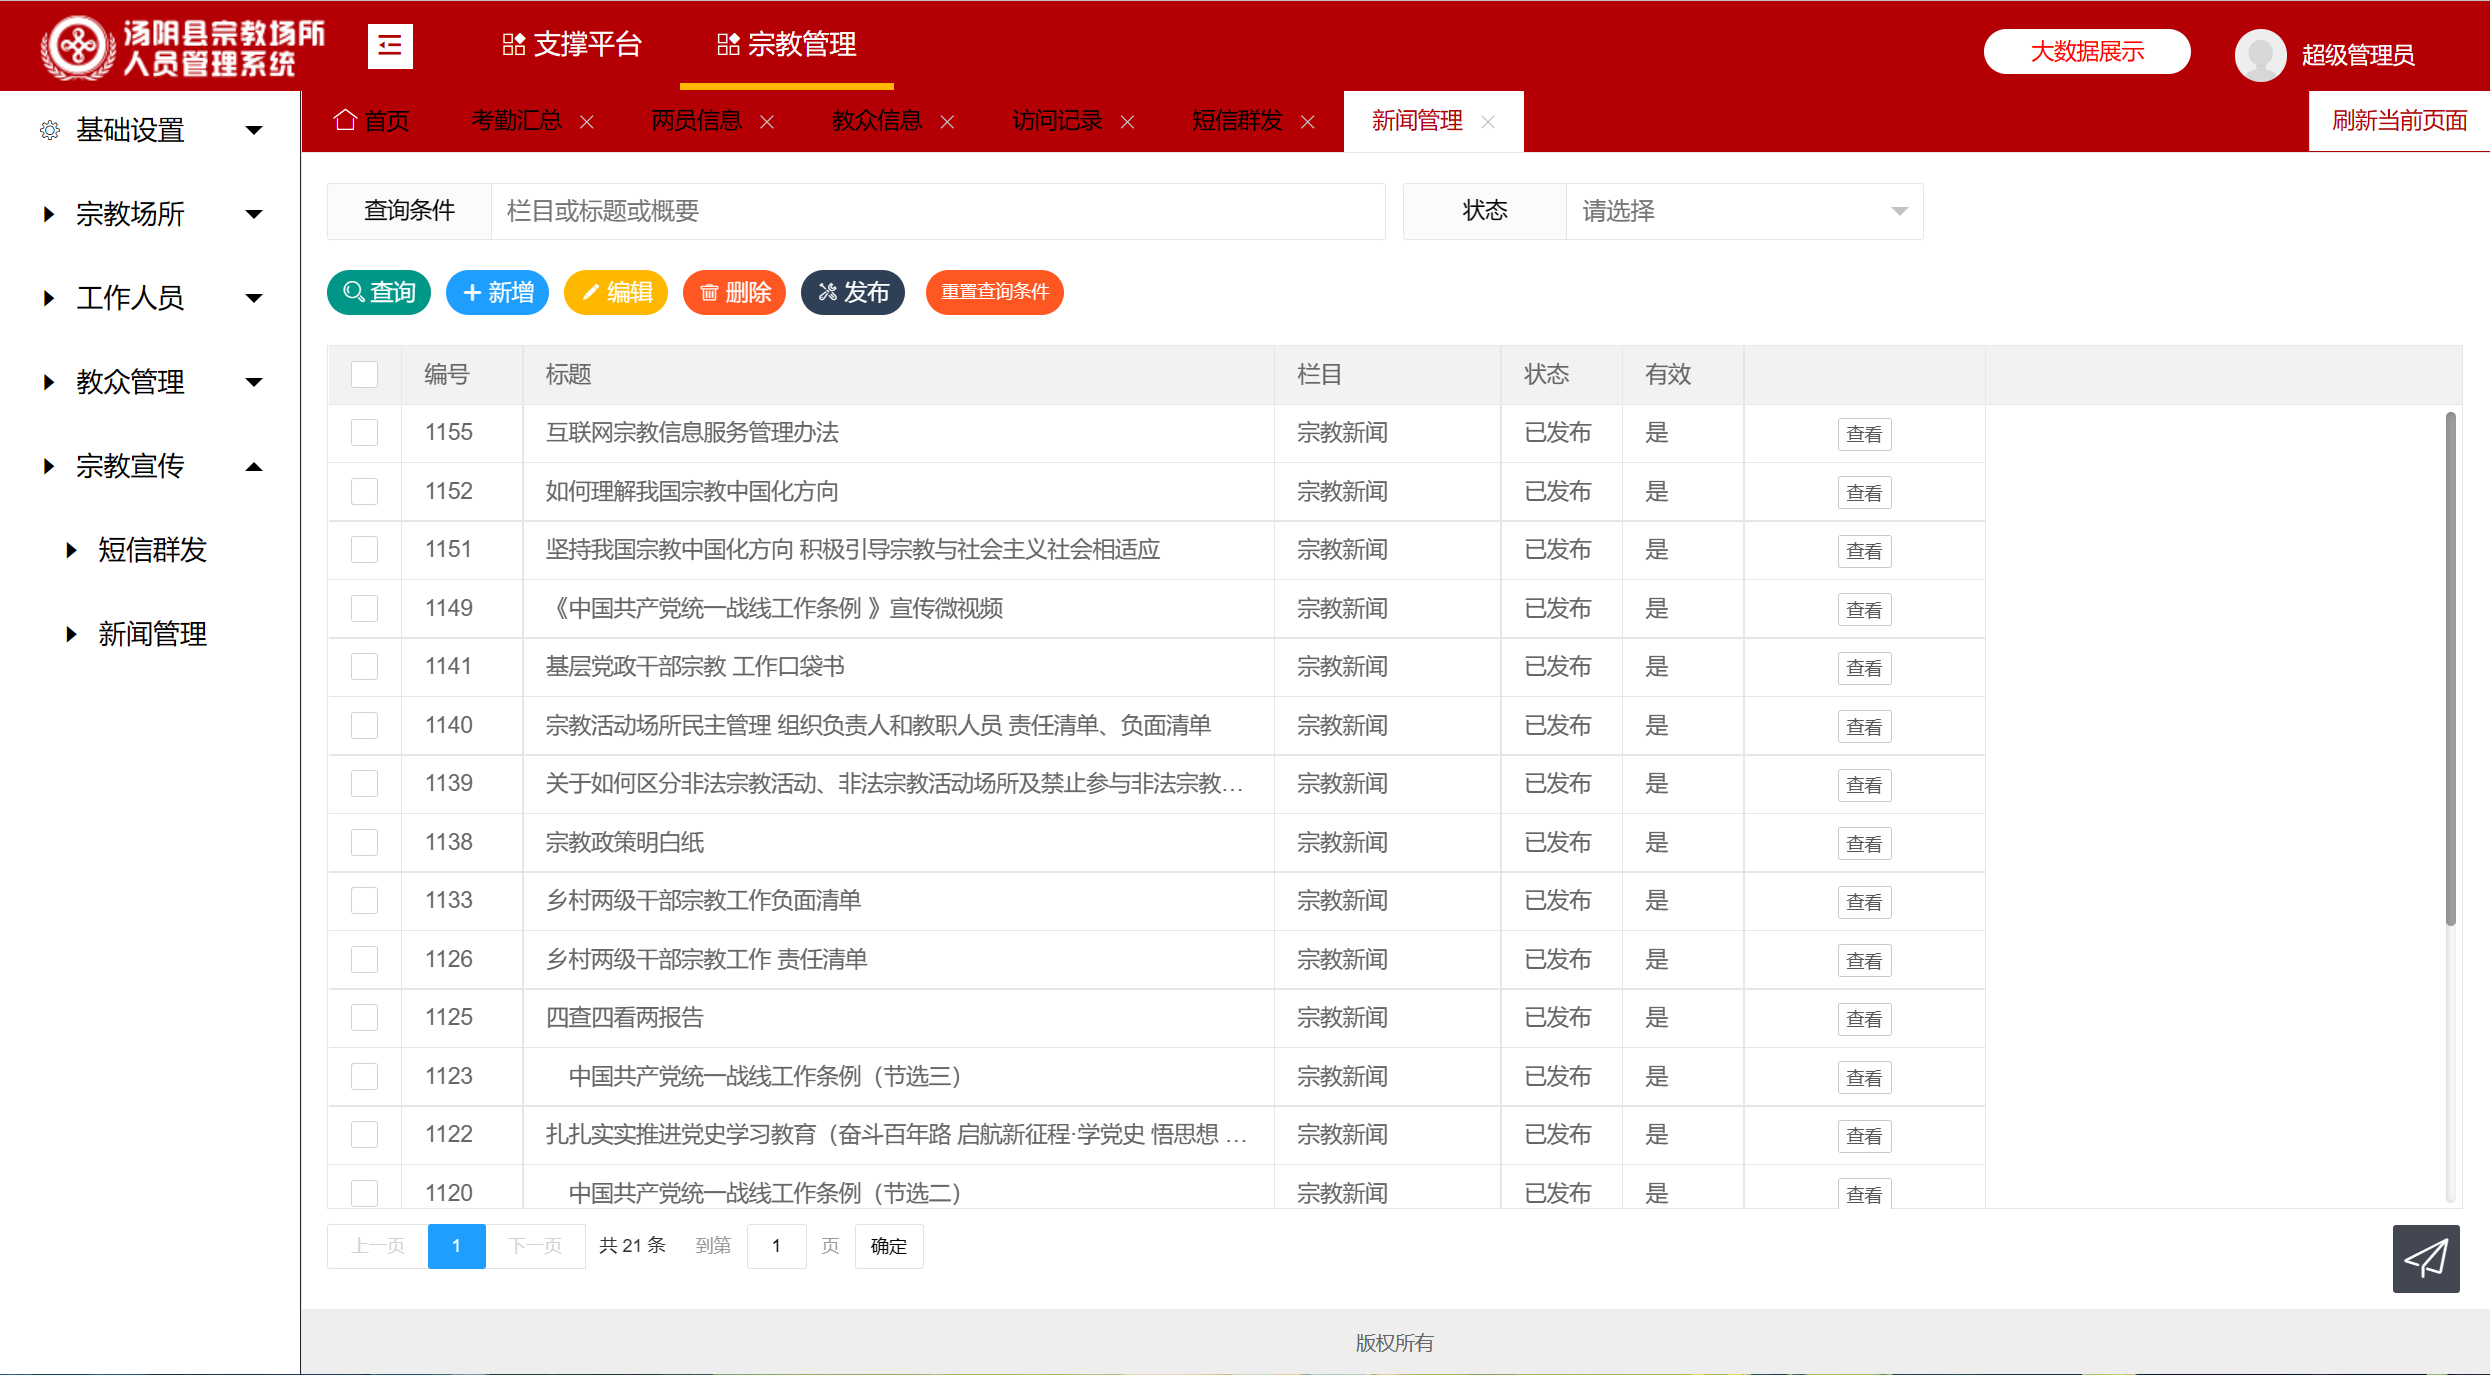Click the table vertical scrollbar

(x=2450, y=668)
